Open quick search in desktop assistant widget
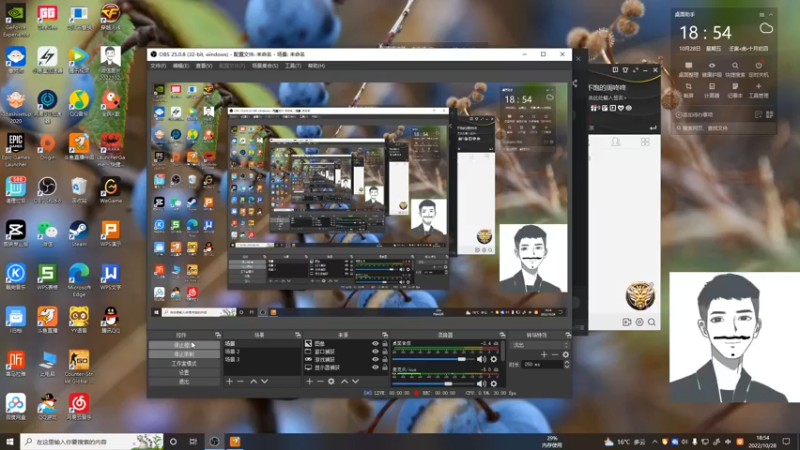800x450 pixels. point(735,69)
